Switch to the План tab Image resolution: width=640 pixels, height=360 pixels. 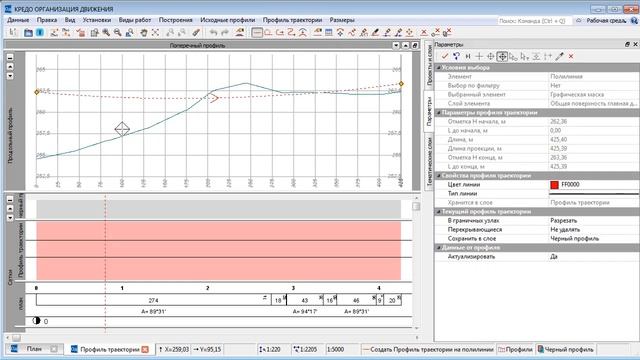pyautogui.click(x=34, y=349)
